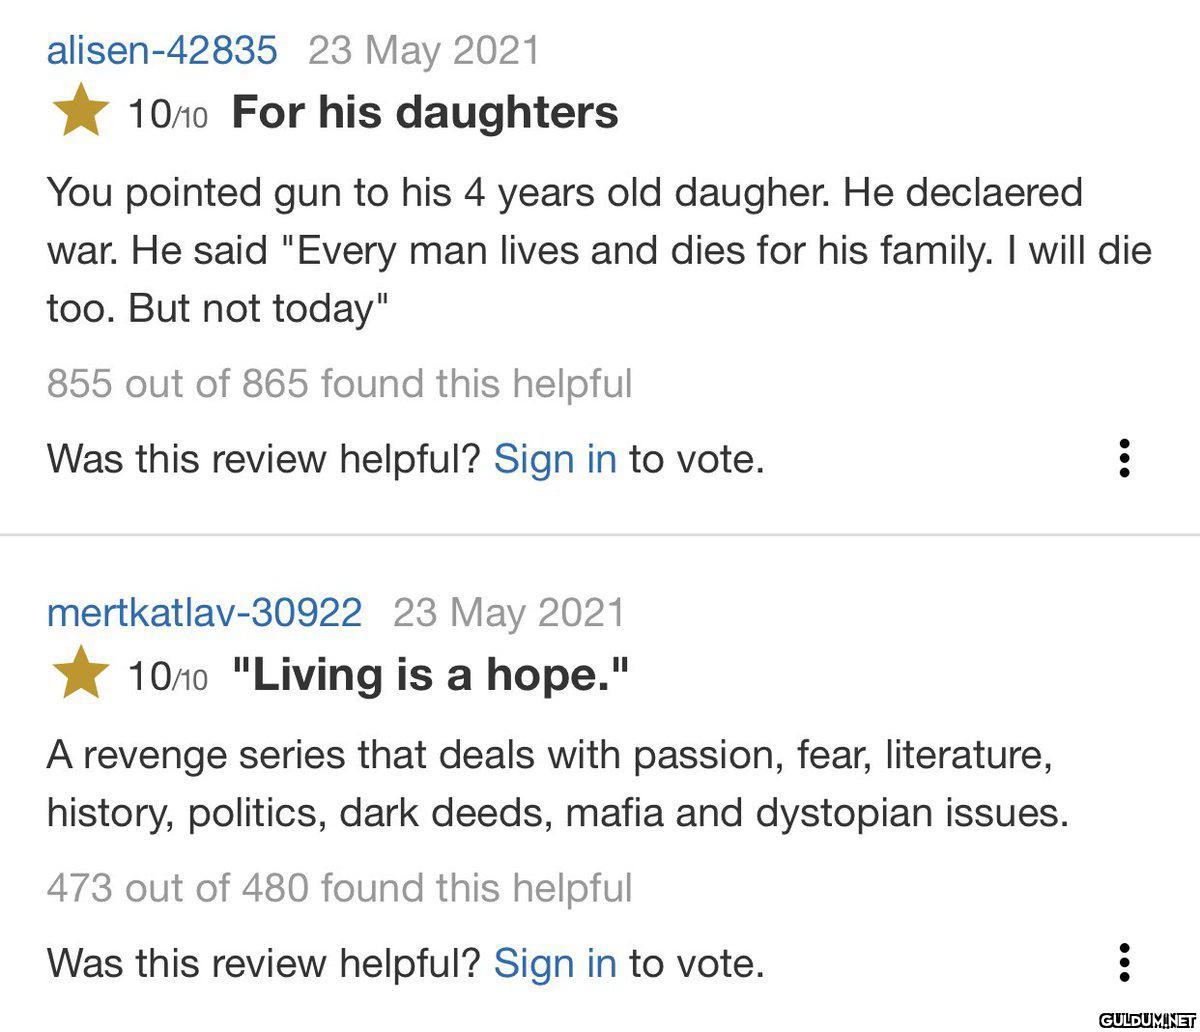Open the three-dot menu for the second review
The height and width of the screenshot is (1032, 1200).
[1124, 962]
